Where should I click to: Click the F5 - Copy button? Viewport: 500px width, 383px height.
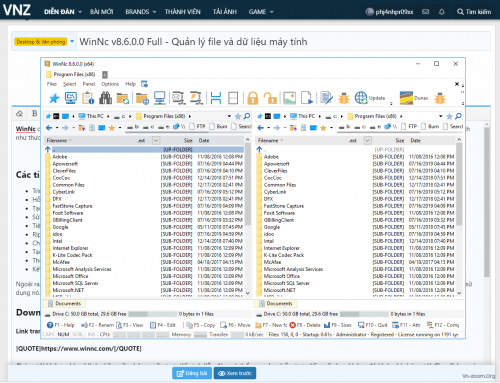(200, 325)
